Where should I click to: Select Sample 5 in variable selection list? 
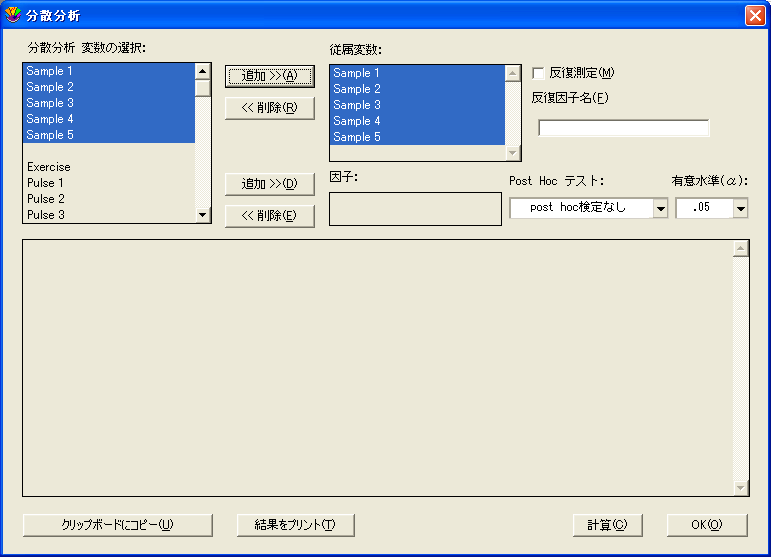109,135
